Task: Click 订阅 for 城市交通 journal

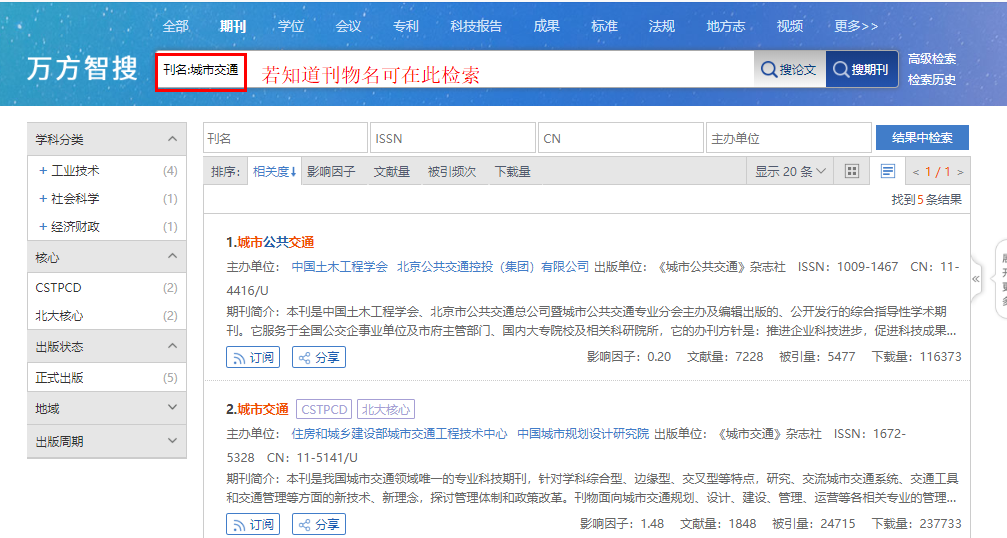Action: tap(253, 524)
